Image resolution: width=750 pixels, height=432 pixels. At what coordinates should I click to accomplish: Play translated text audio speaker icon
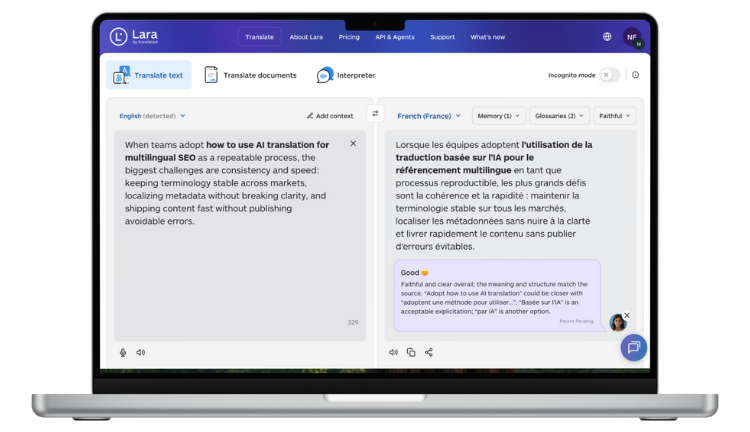393,353
